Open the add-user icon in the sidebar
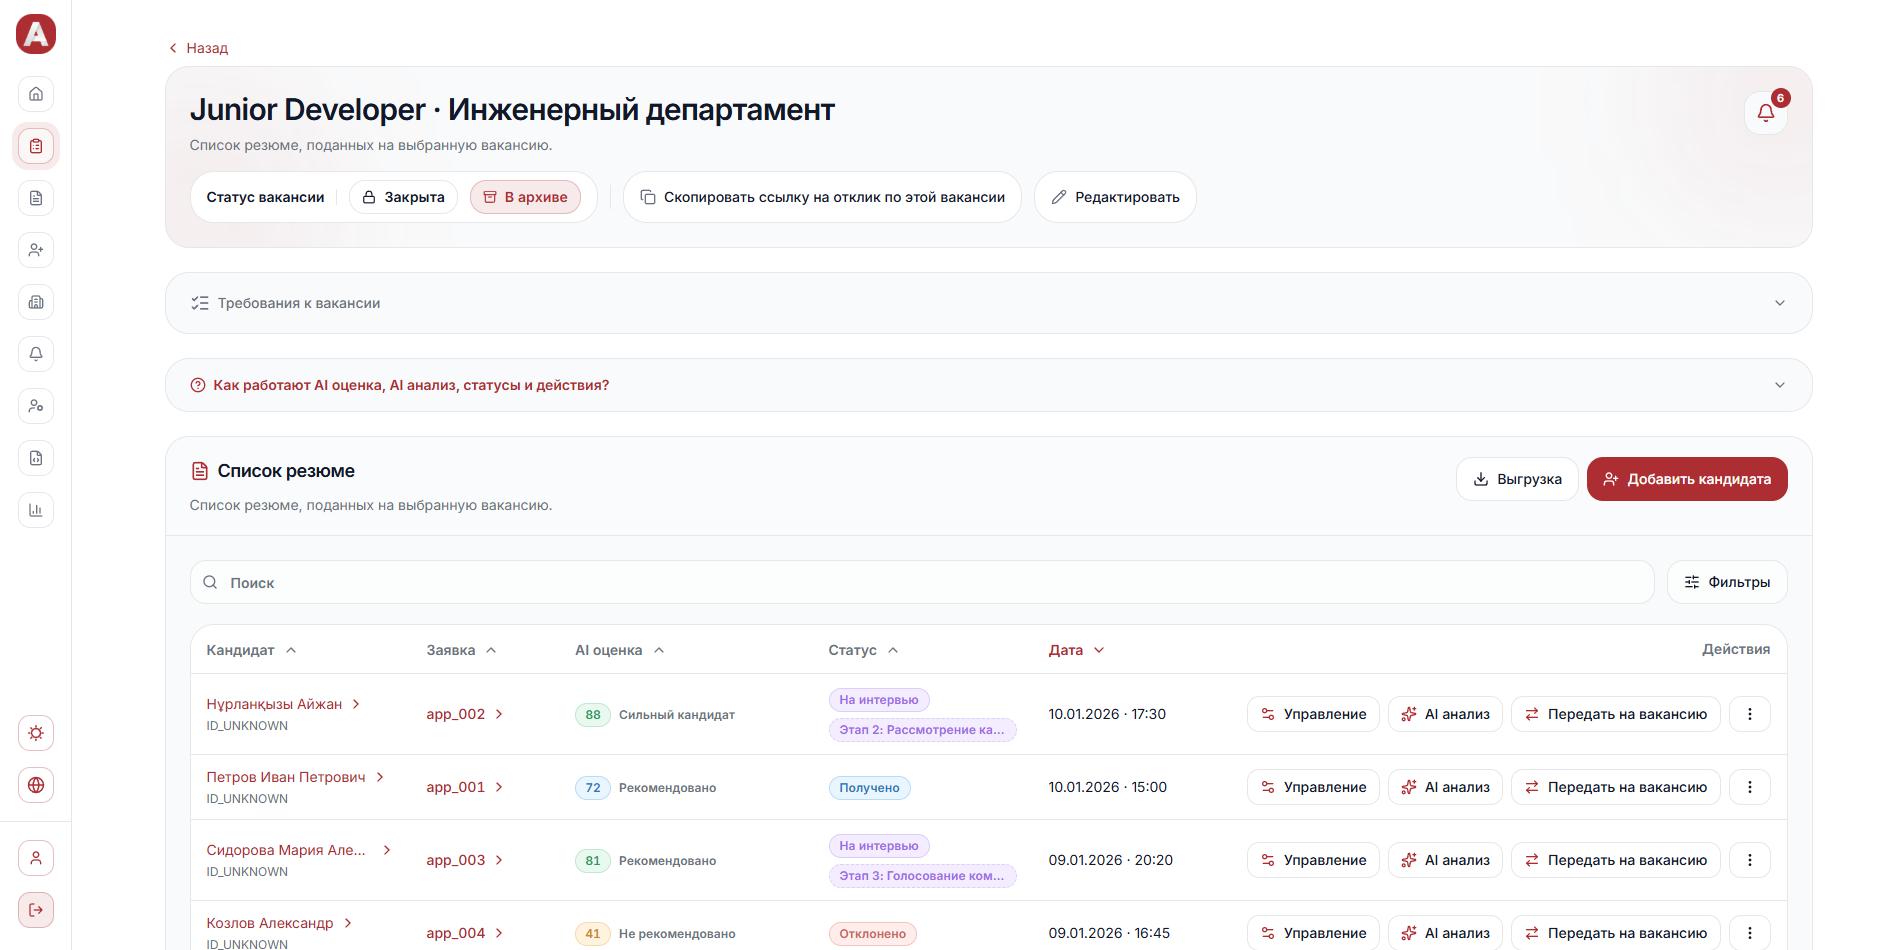Viewport: 1901px width, 950px height. 36,250
